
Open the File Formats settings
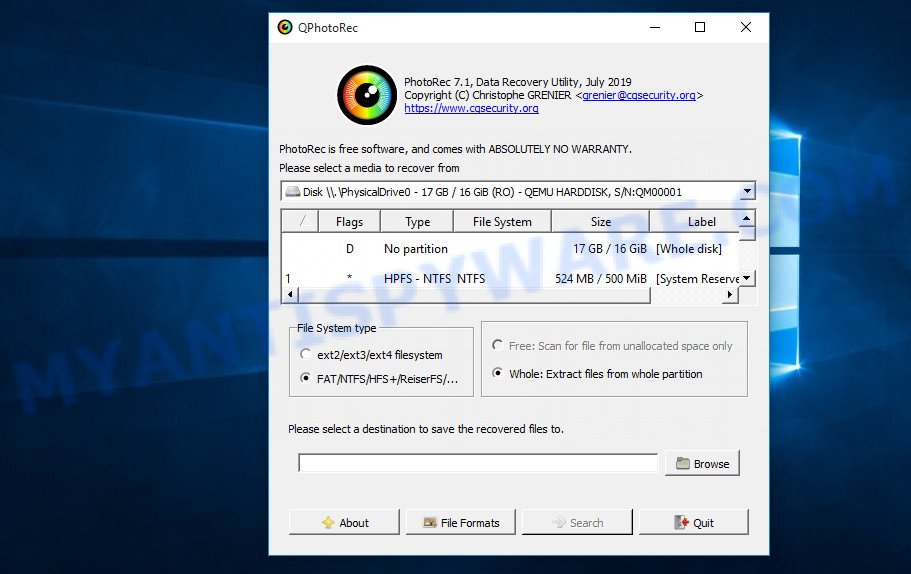click(461, 522)
